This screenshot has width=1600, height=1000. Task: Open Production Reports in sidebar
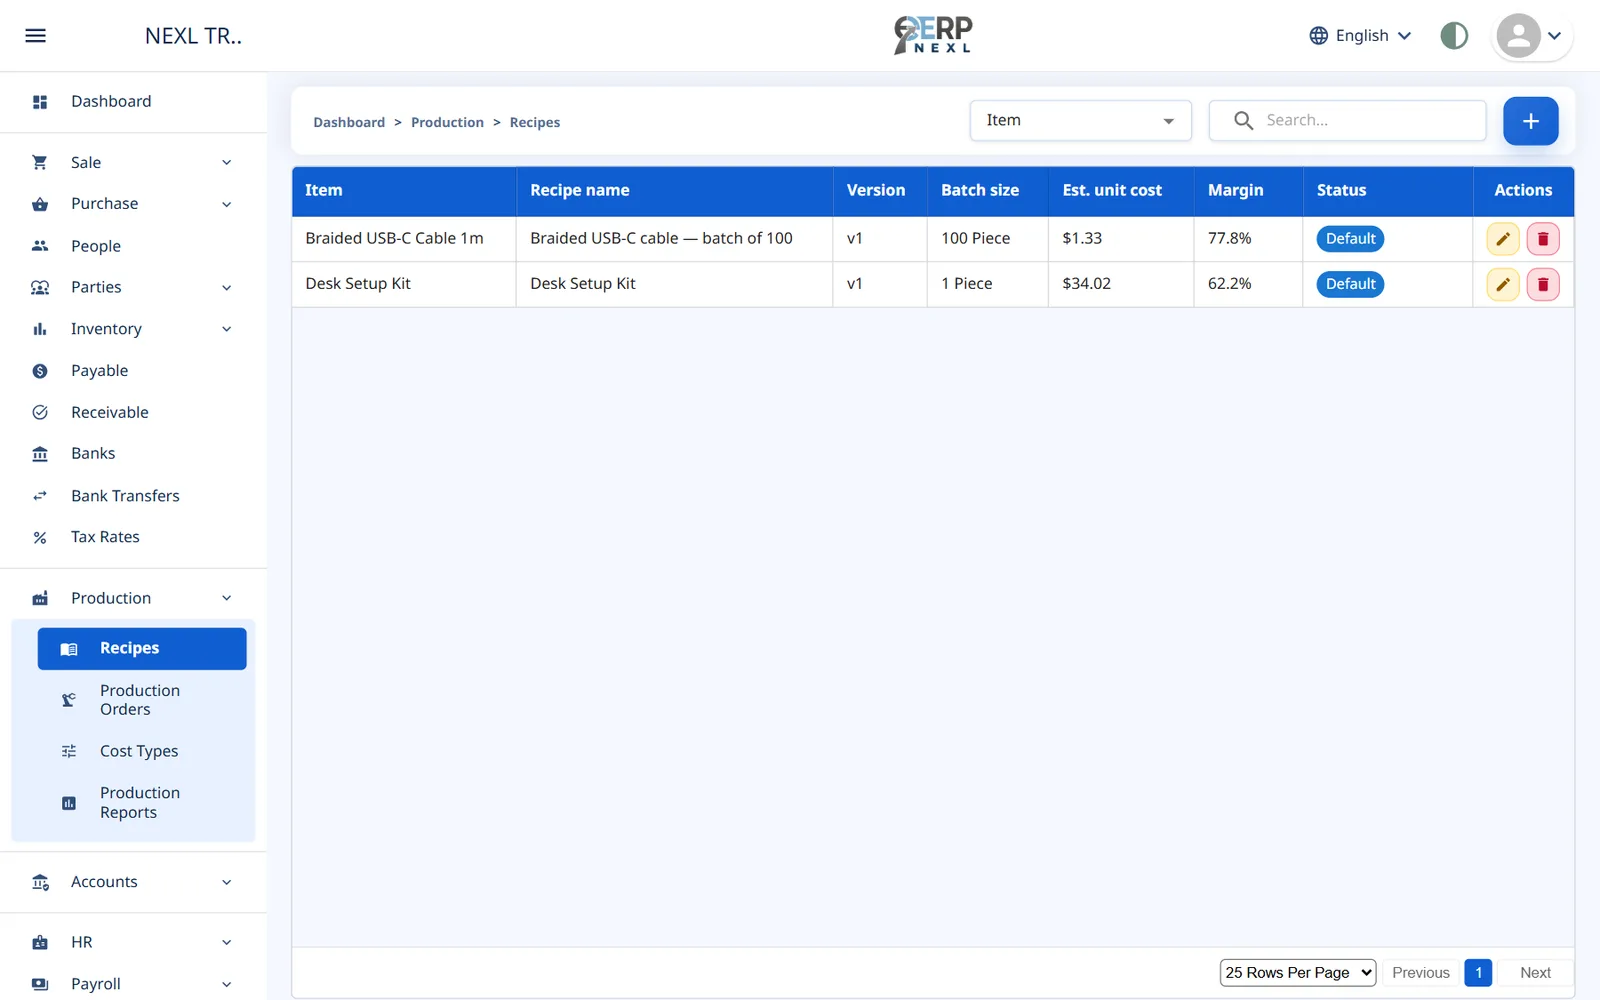[142, 803]
